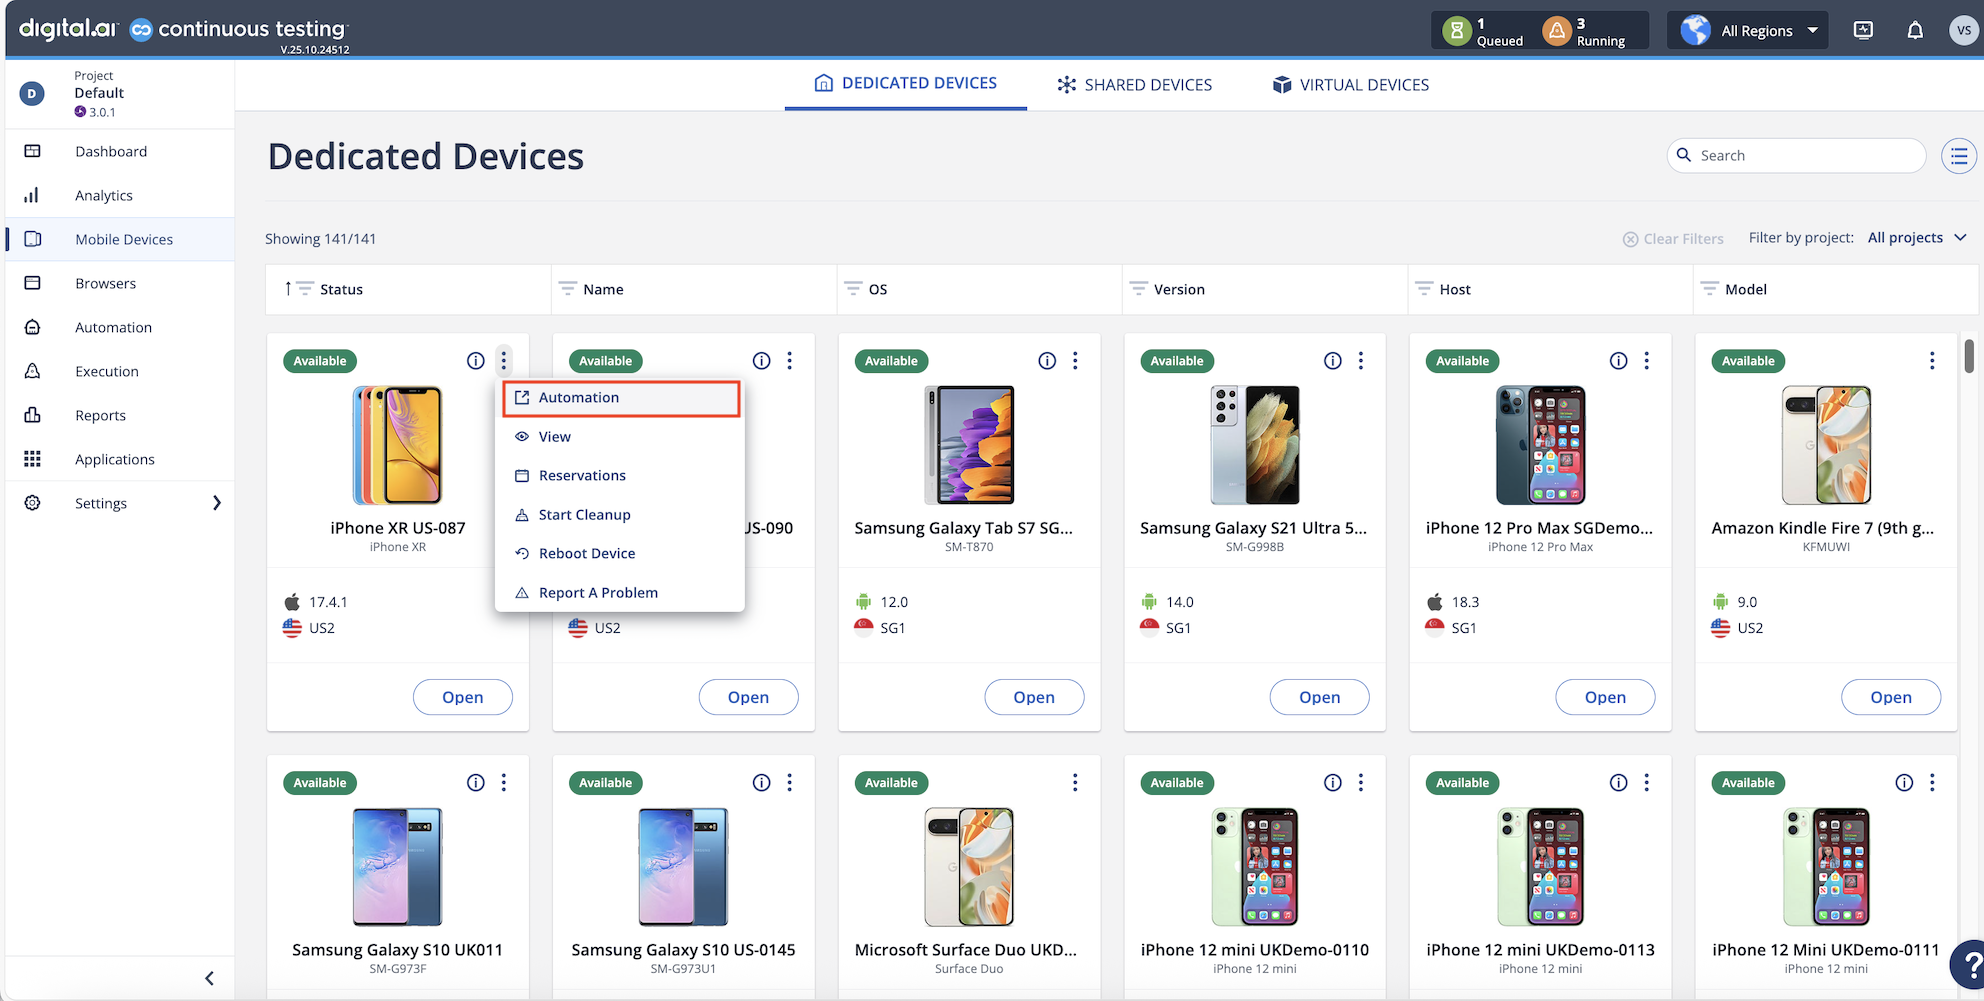The height and width of the screenshot is (1001, 1984).
Task: Expand the Filter by project dropdown
Action: (1916, 238)
